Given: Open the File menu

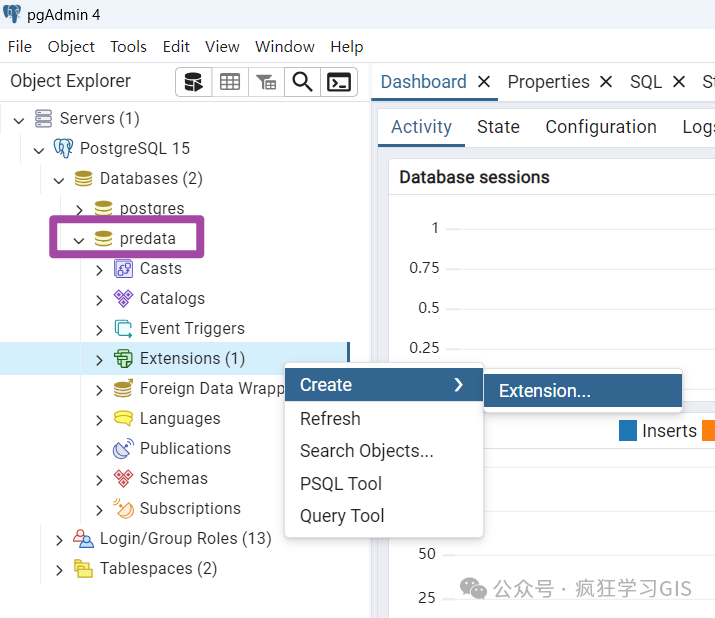Looking at the screenshot, I should tap(20, 47).
